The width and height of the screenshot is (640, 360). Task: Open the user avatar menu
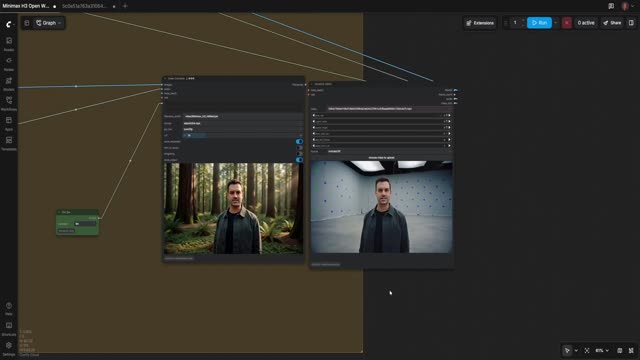(x=624, y=6)
